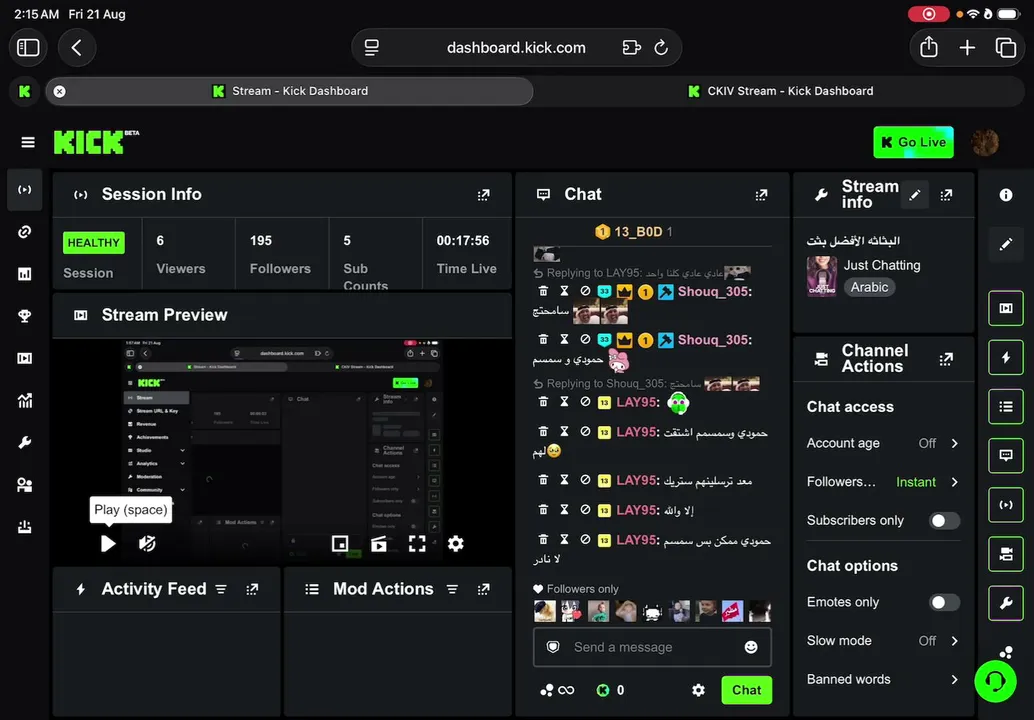Pop out the Chat panel
Image resolution: width=1034 pixels, height=720 pixels.
(x=761, y=195)
